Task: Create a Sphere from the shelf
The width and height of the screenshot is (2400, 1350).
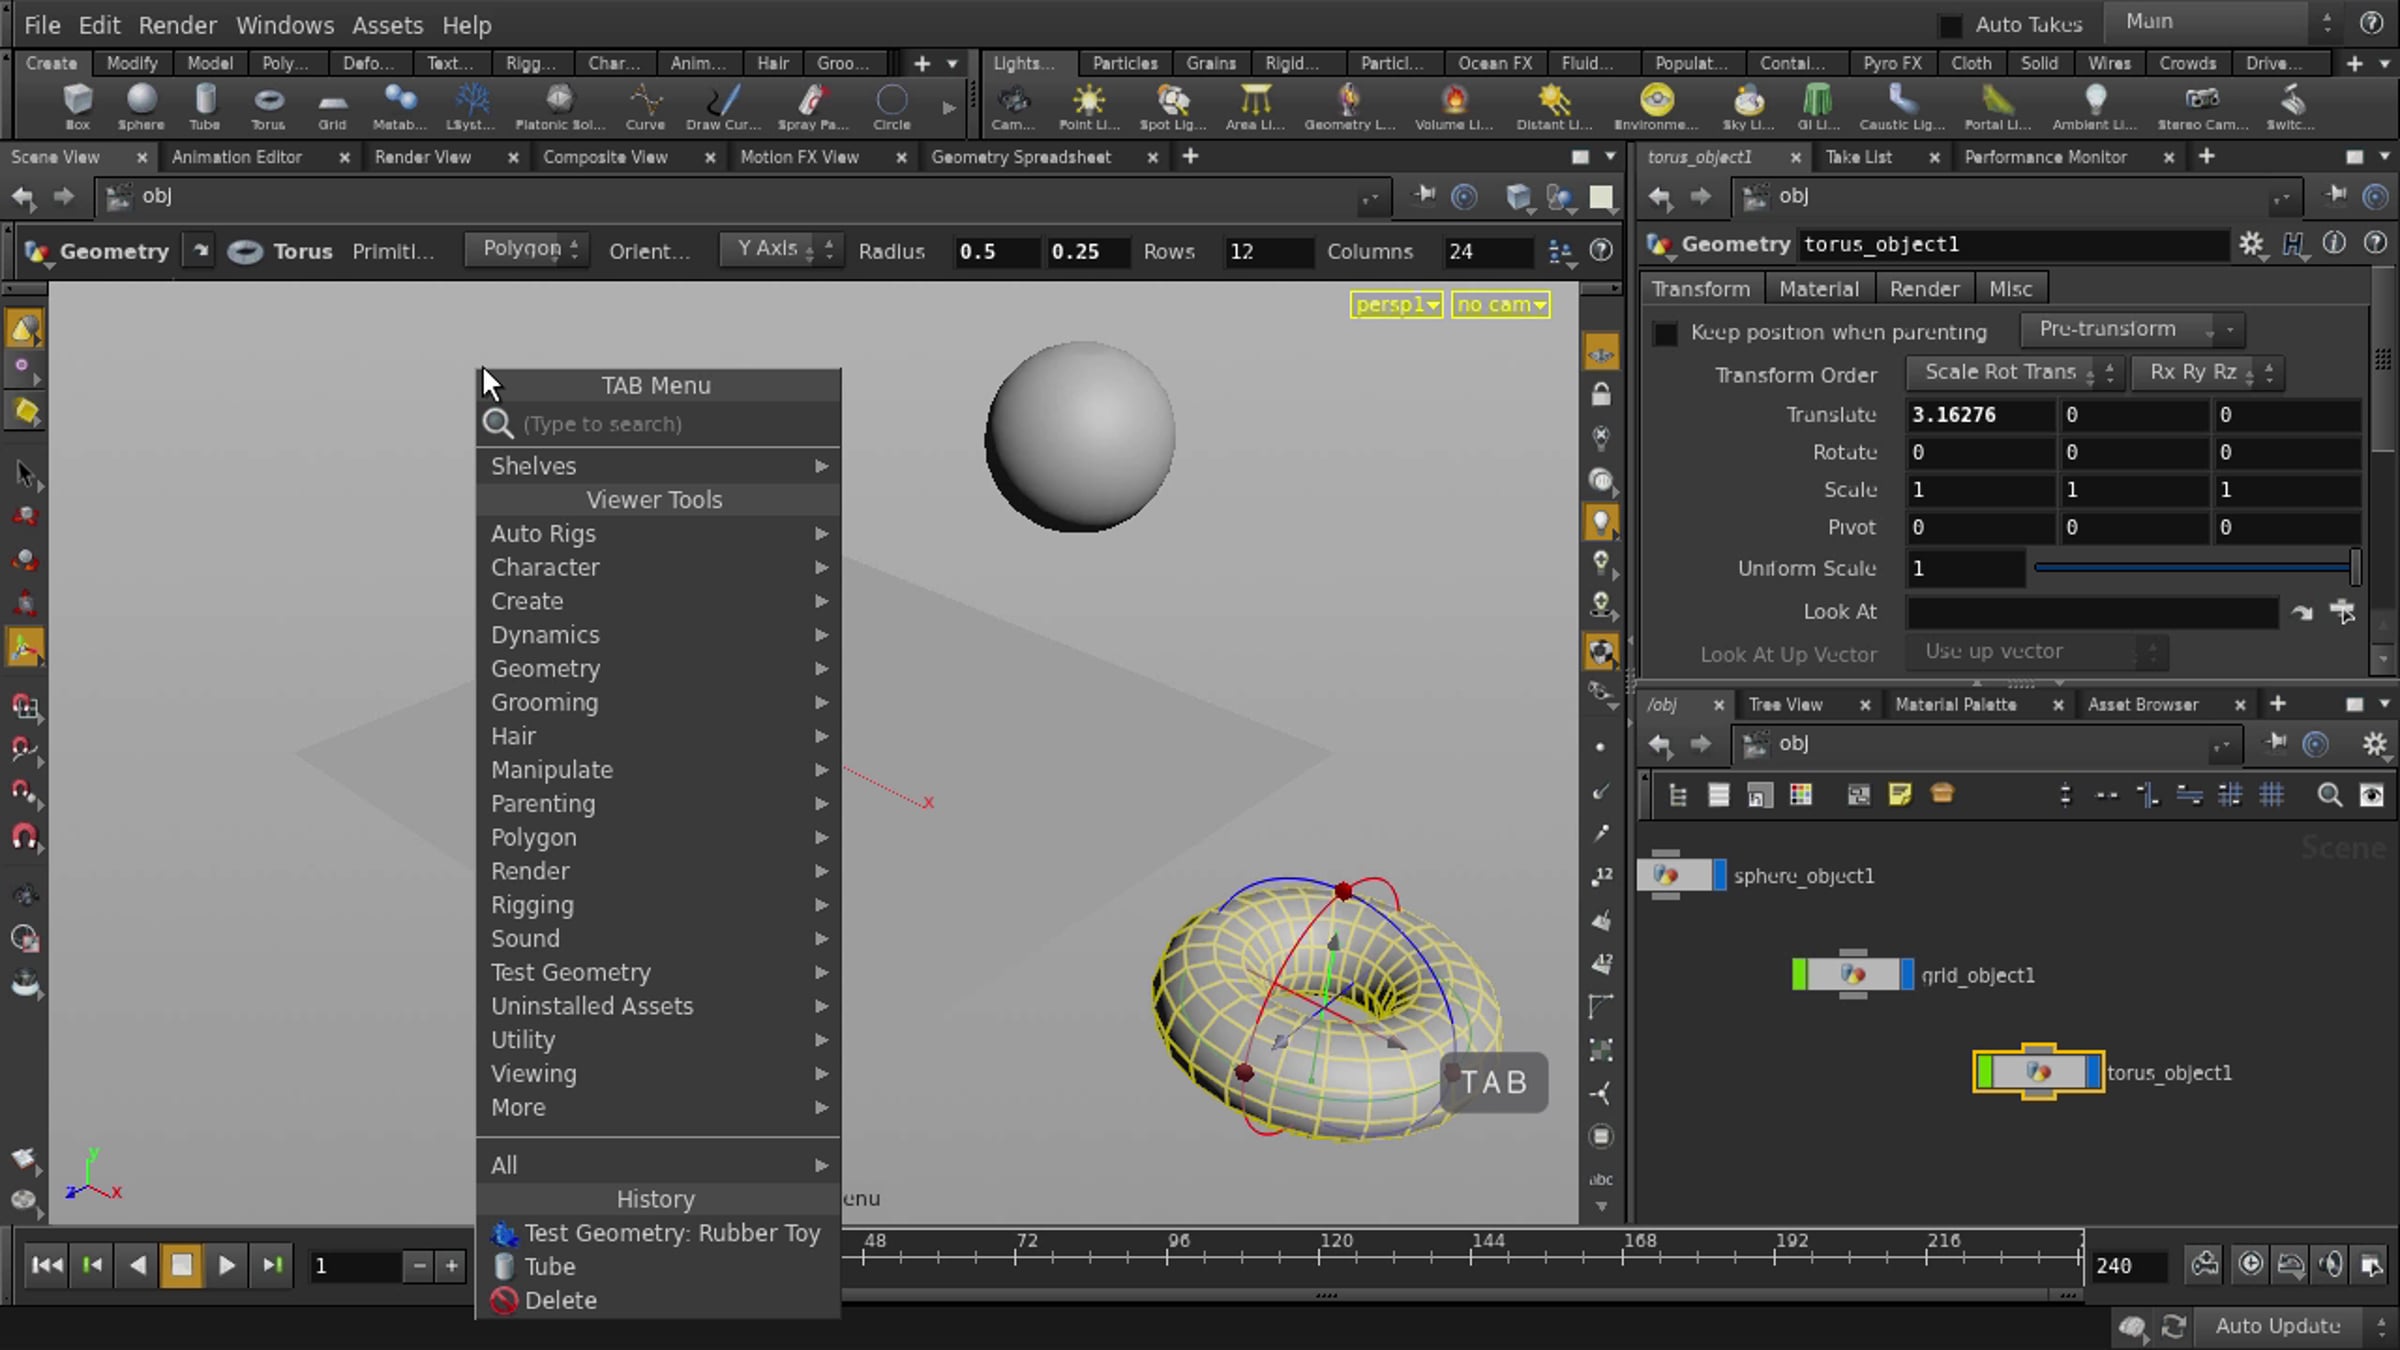Action: click(141, 107)
